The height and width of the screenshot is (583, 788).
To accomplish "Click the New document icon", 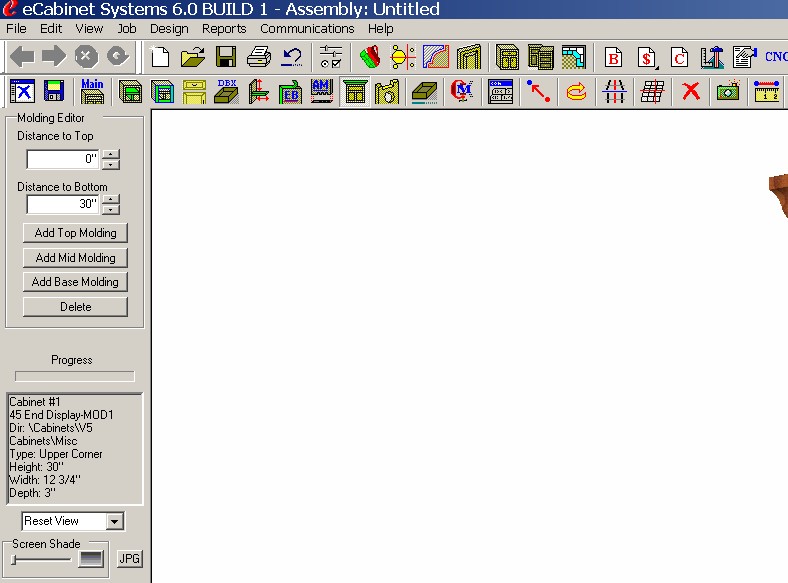I will [x=160, y=56].
